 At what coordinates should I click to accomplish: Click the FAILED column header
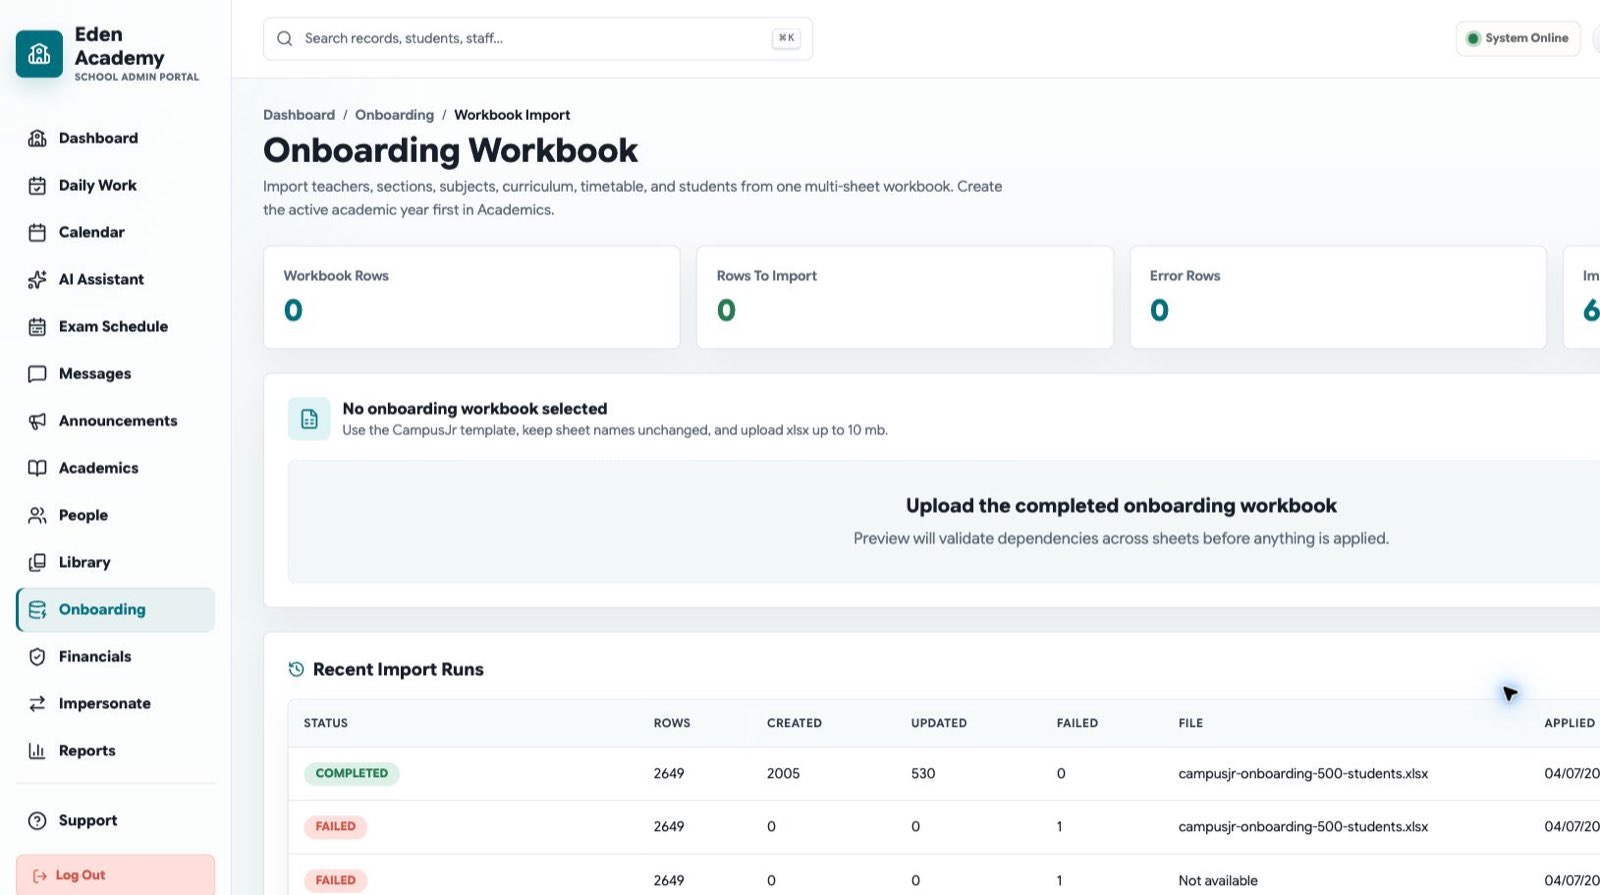1077,723
